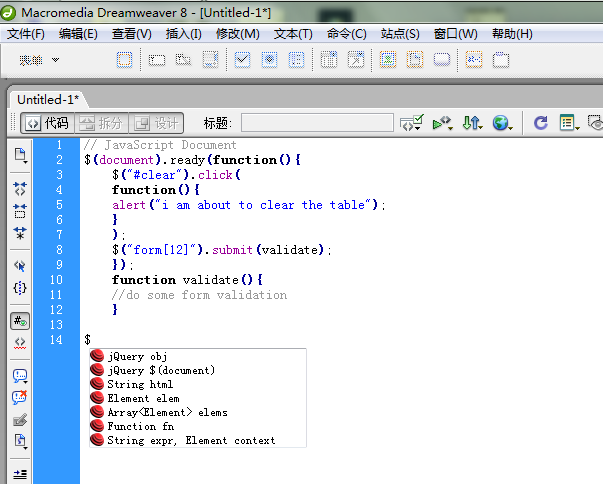Choose code hint 'Function fn'

[198, 426]
